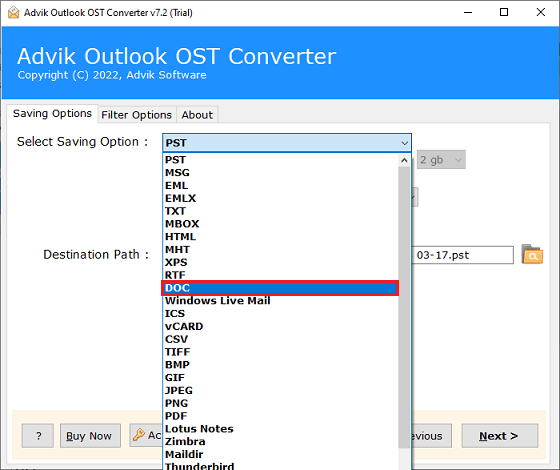
Task: Select JPEG saving format
Action: pyautogui.click(x=281, y=391)
